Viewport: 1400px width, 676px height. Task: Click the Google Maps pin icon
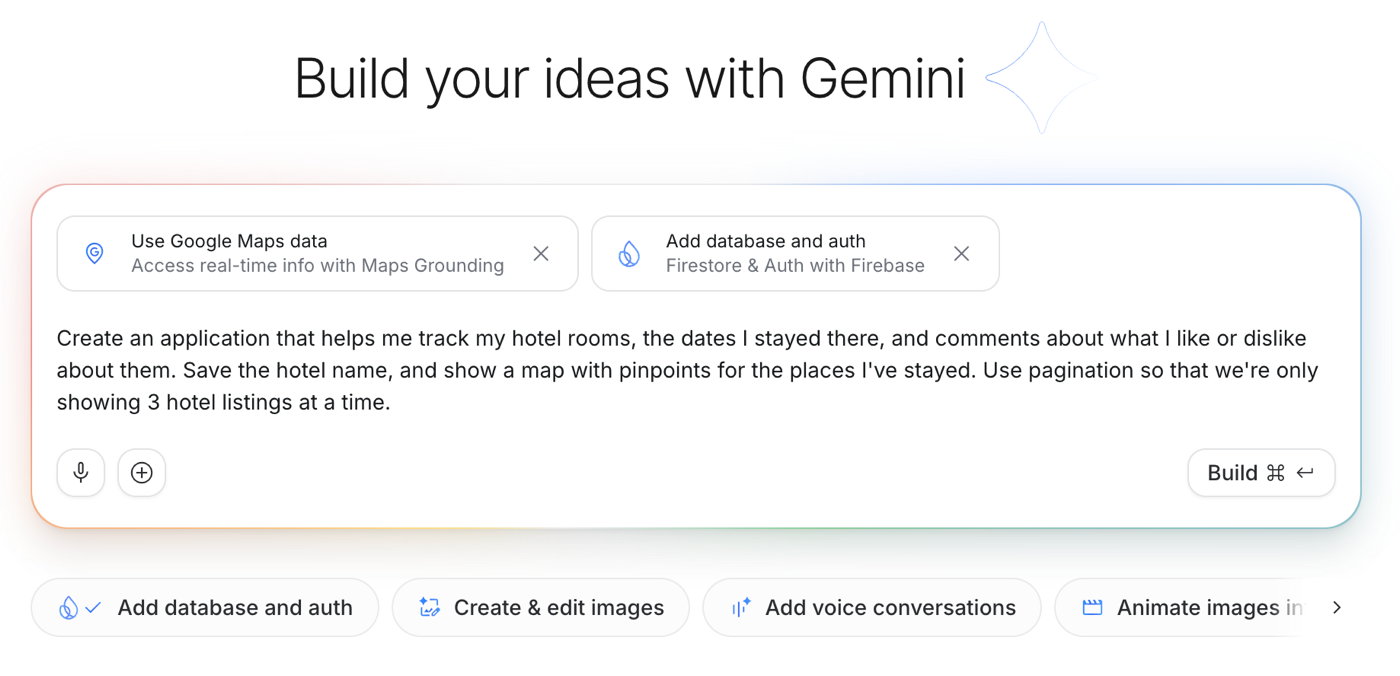pos(95,253)
